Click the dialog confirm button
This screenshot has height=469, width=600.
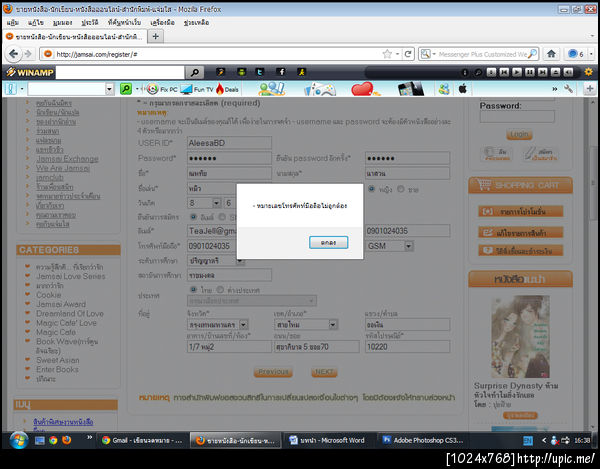[x=328, y=243]
